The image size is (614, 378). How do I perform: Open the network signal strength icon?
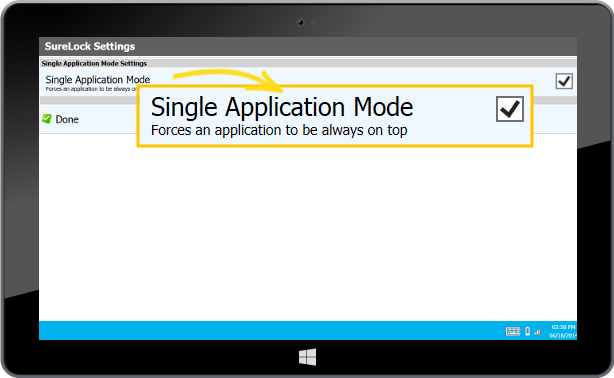click(537, 332)
